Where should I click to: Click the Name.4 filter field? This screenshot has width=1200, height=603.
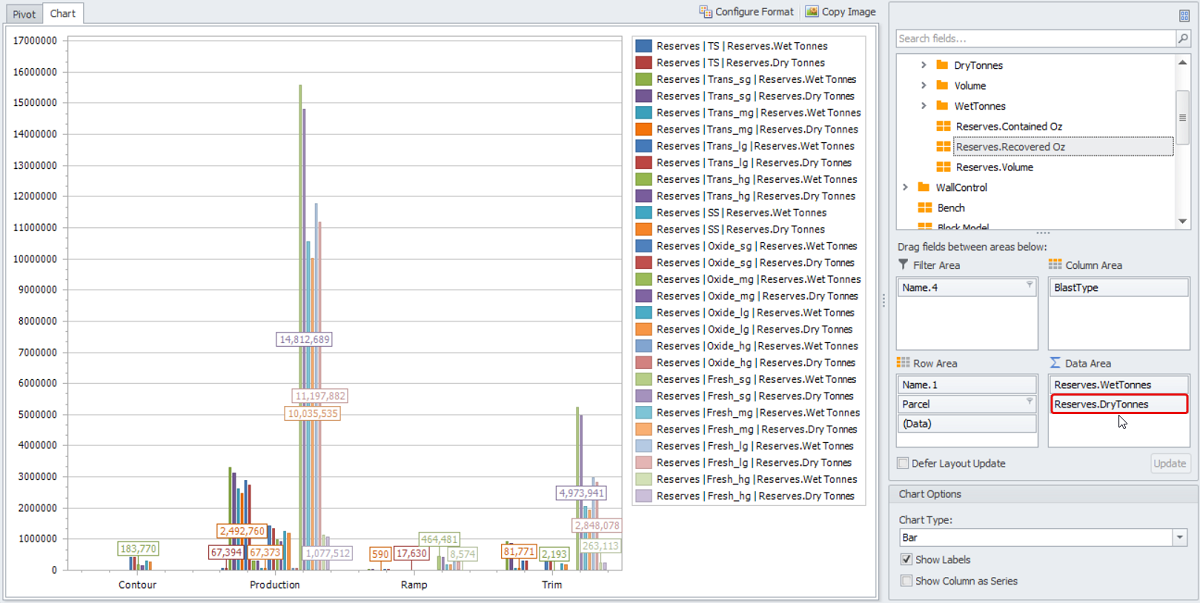pos(967,287)
